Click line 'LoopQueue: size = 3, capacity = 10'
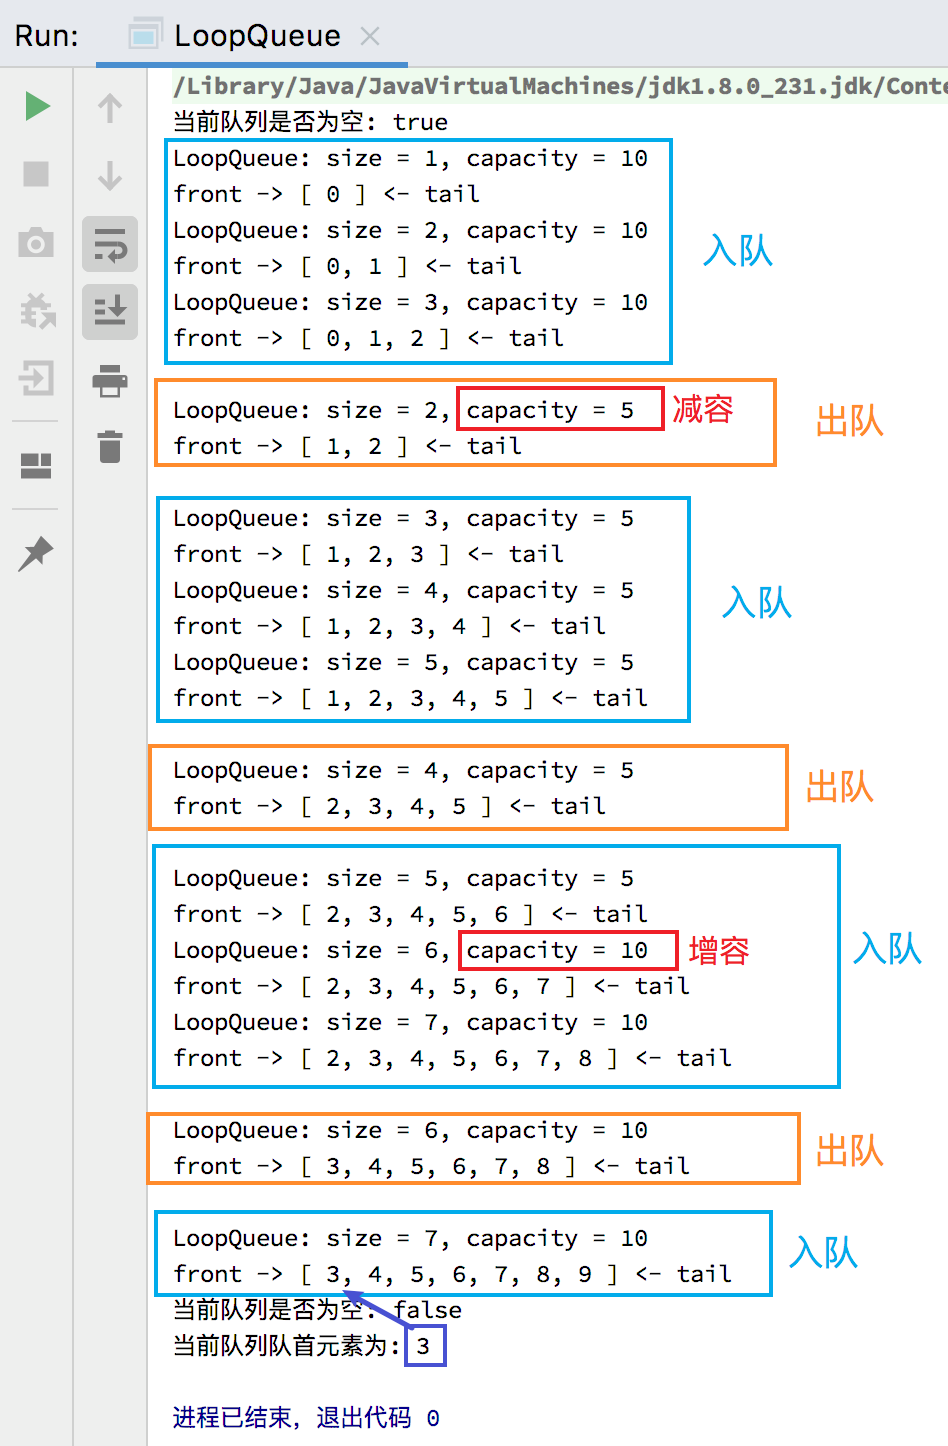The image size is (948, 1446). [410, 302]
